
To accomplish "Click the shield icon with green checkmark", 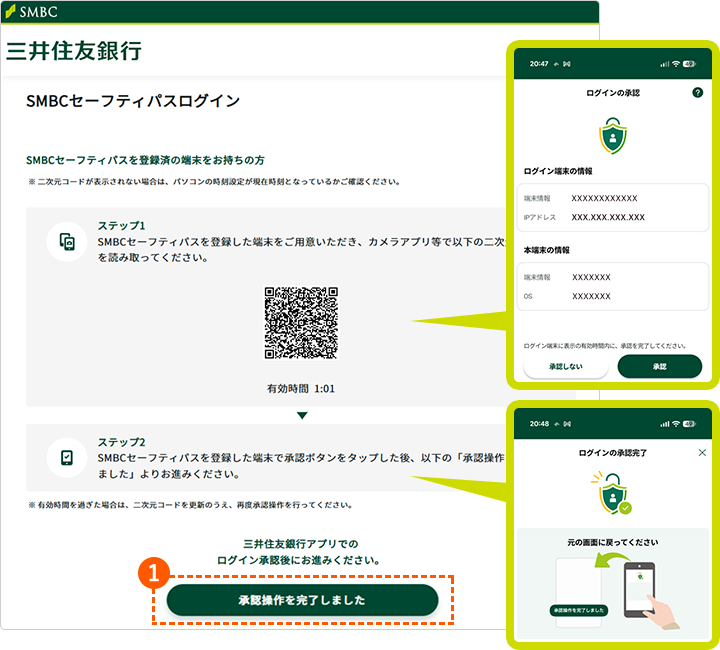I will coord(612,493).
